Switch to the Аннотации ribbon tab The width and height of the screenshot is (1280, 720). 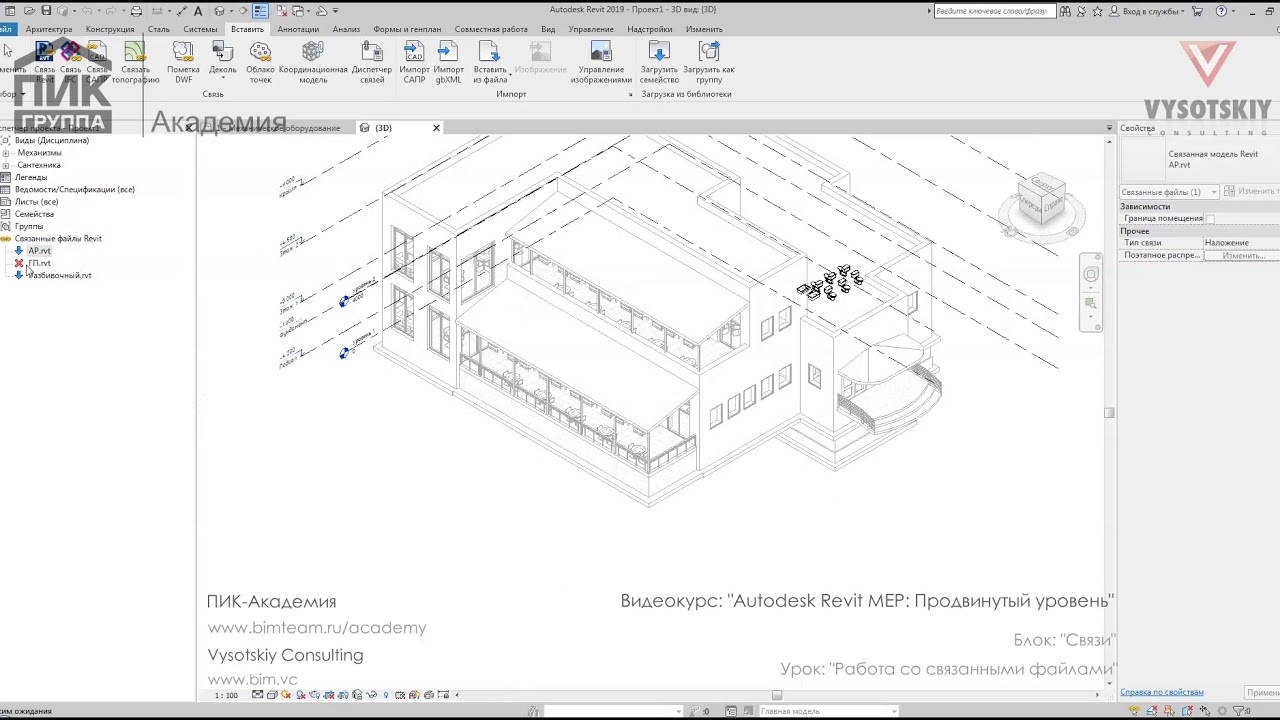(x=298, y=29)
